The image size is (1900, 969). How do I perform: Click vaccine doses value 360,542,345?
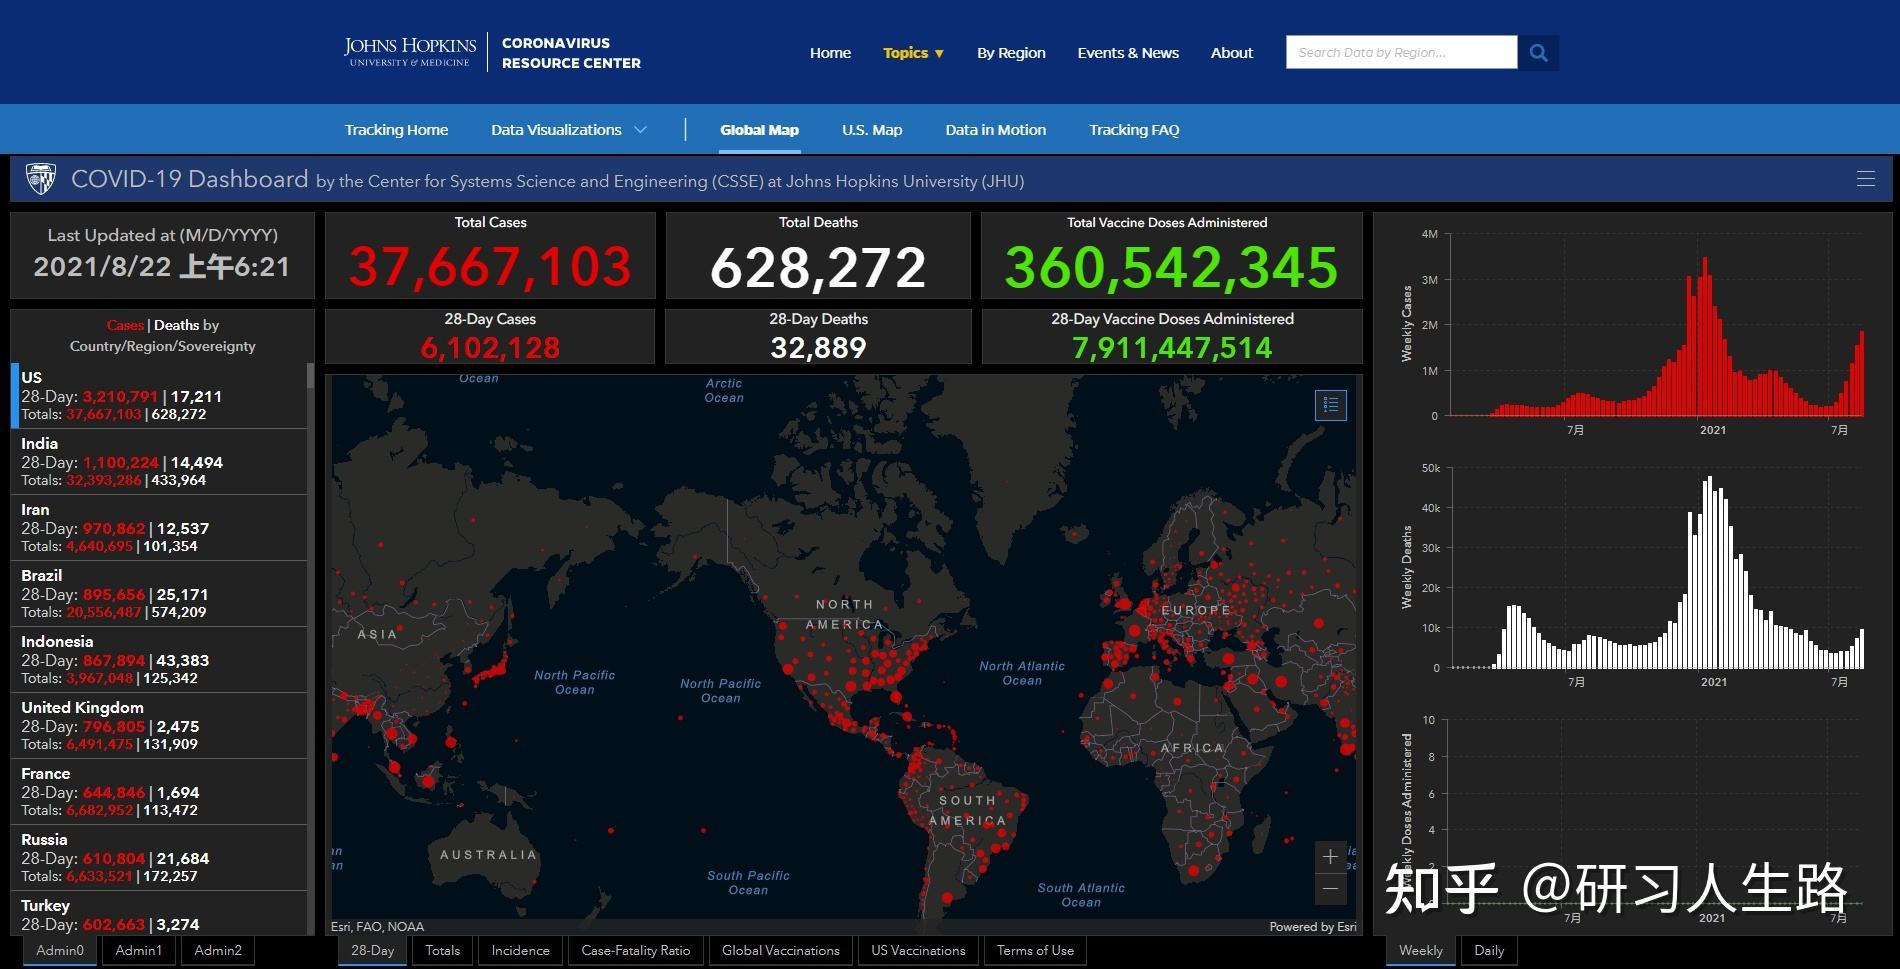(1171, 267)
